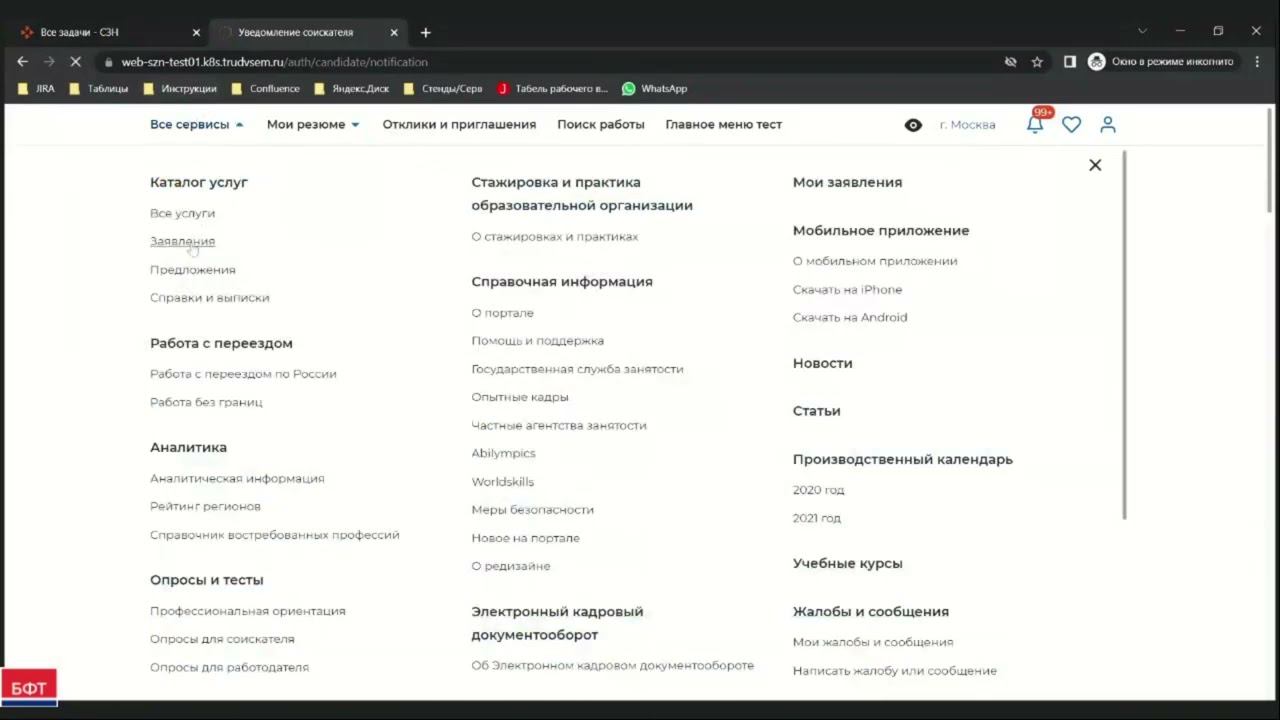Viewport: 1280px width, 720px height.
Task: Open 'Профессиональная ориентация' link
Action: tap(248, 610)
